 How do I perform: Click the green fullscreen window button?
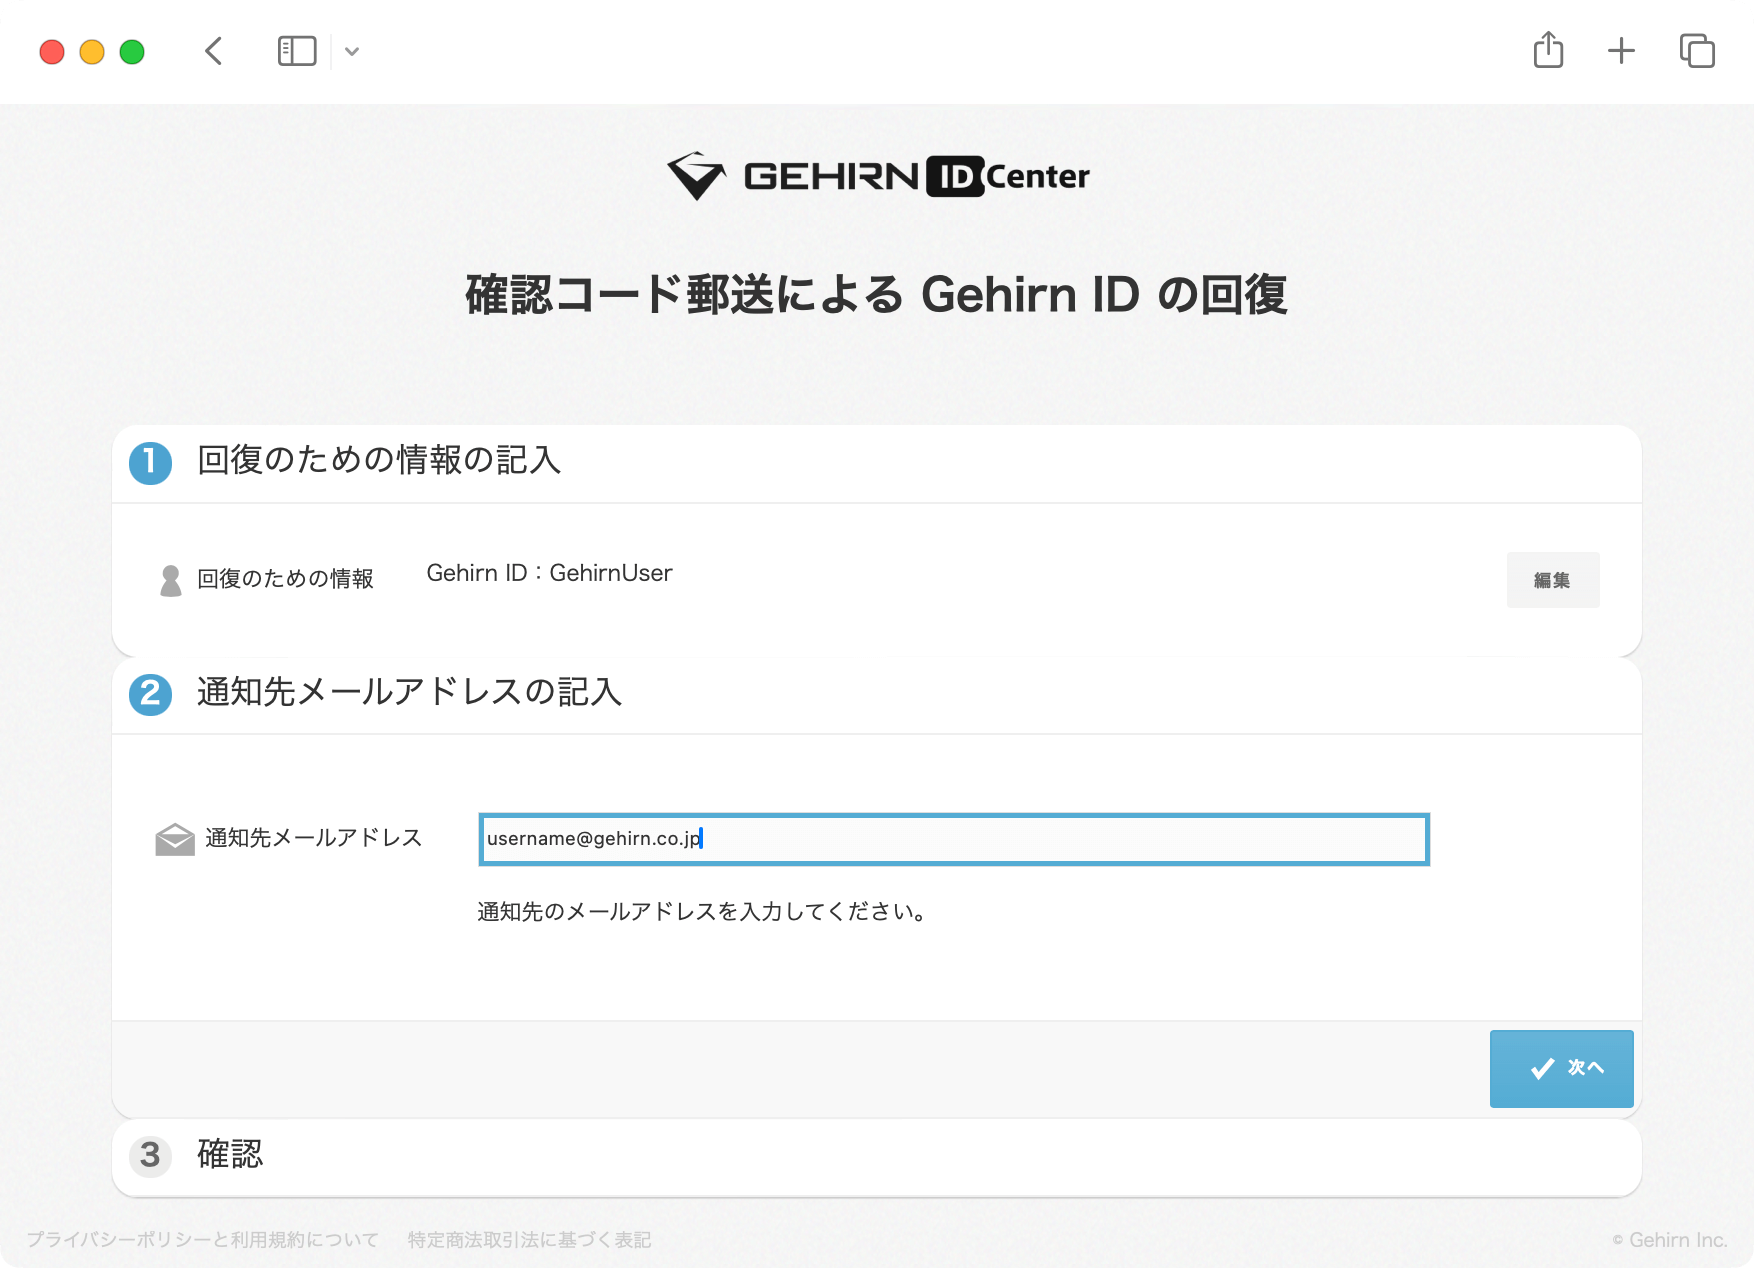[132, 52]
